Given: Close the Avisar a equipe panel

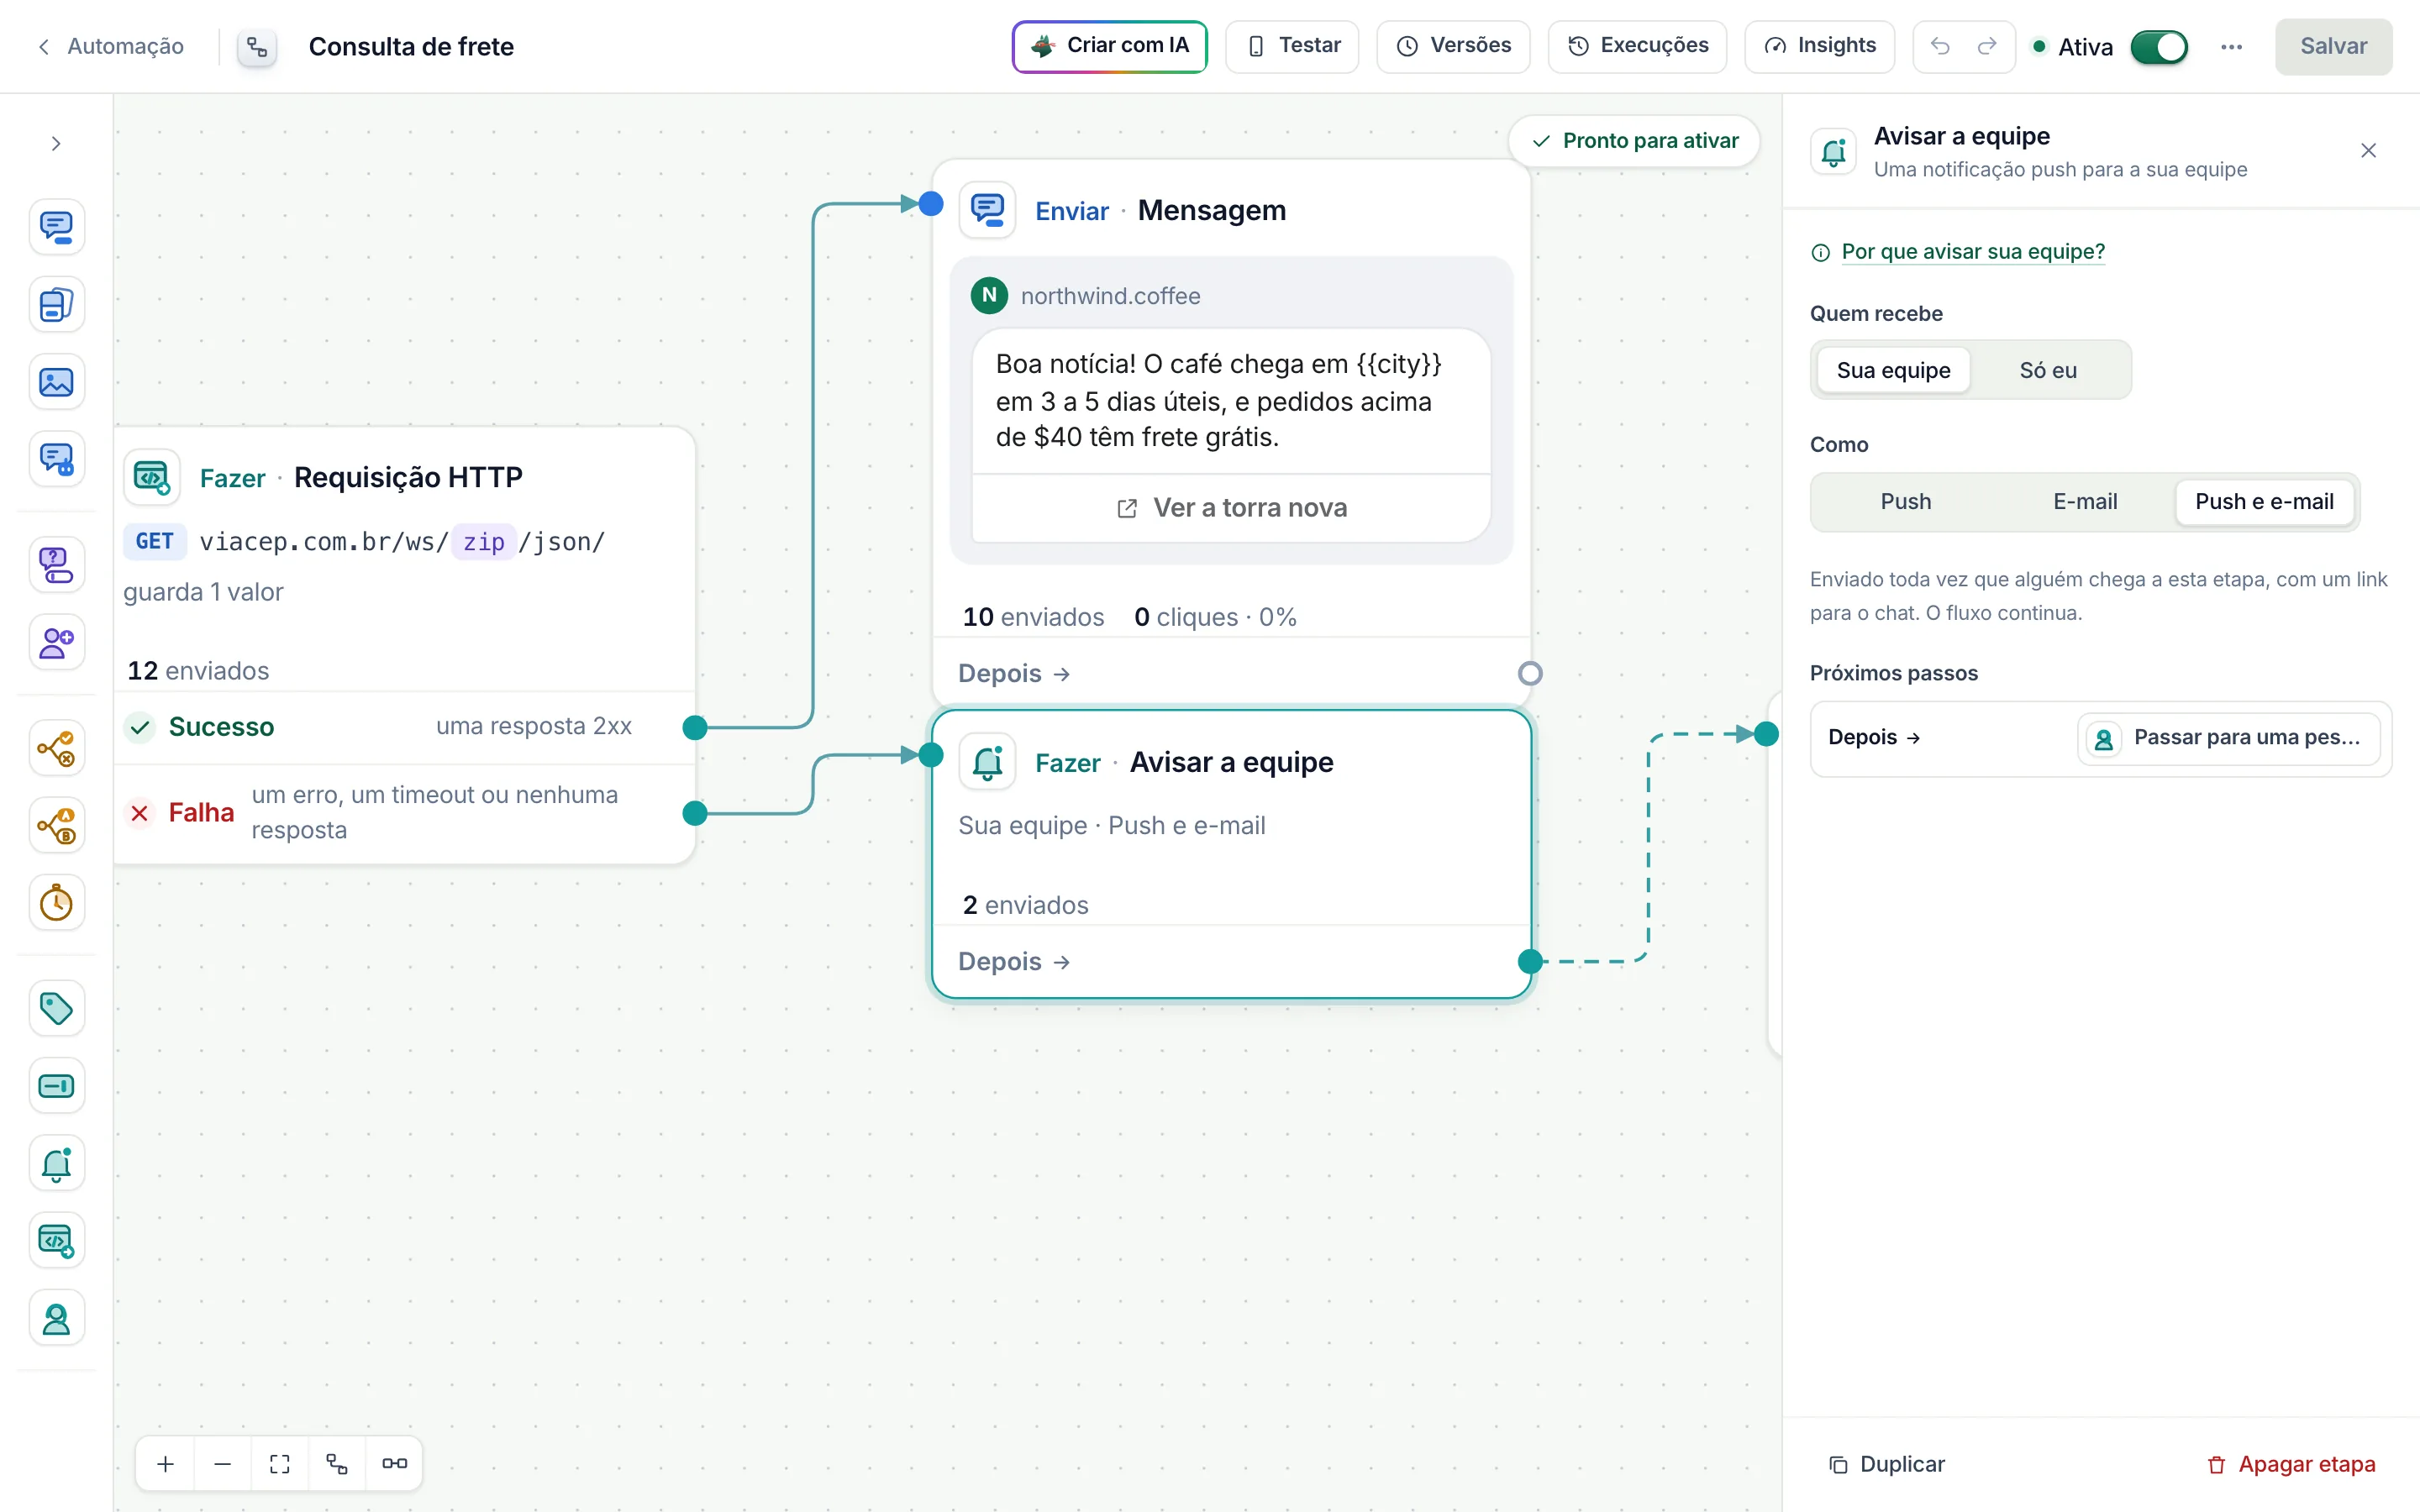Looking at the screenshot, I should (2368, 151).
